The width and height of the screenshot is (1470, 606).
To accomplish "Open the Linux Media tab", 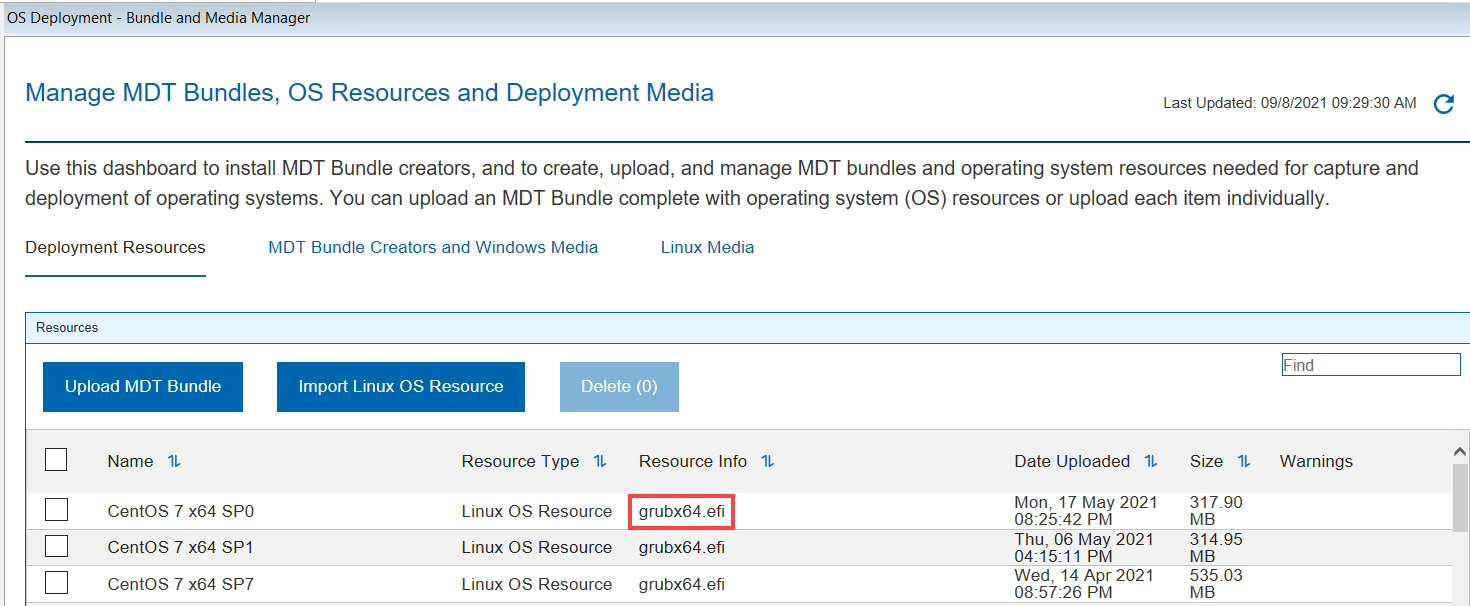I will pos(707,247).
